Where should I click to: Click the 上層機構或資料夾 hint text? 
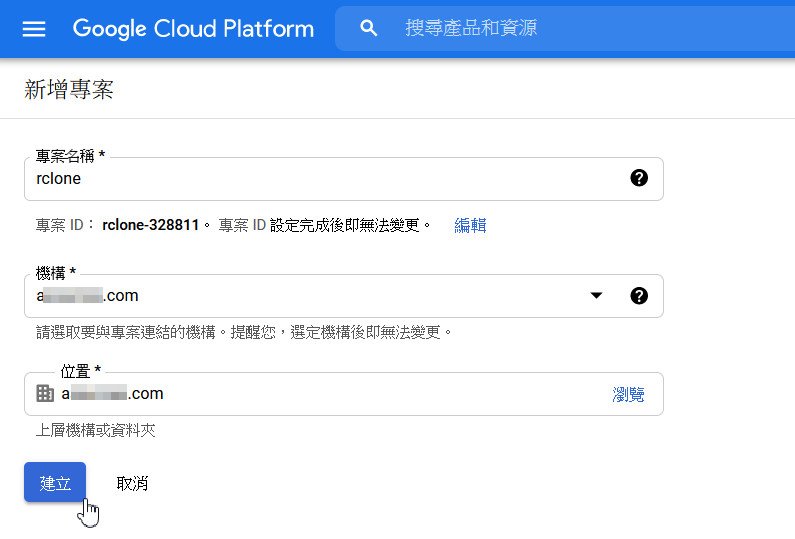coord(96,431)
